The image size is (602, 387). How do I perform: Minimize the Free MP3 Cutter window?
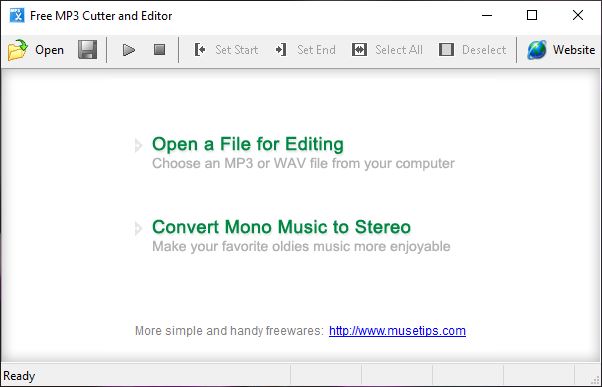(487, 15)
